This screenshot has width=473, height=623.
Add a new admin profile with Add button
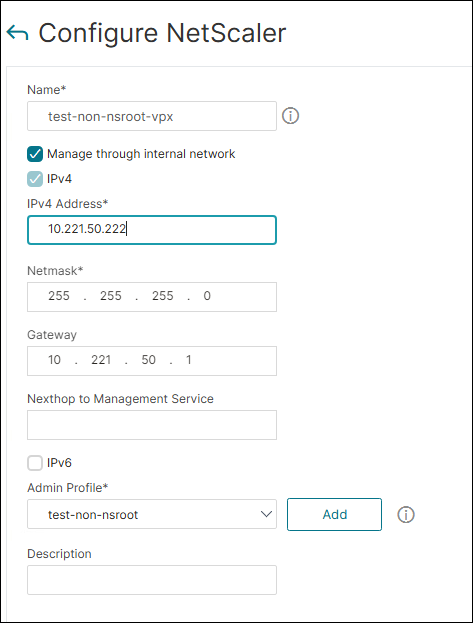[334, 515]
